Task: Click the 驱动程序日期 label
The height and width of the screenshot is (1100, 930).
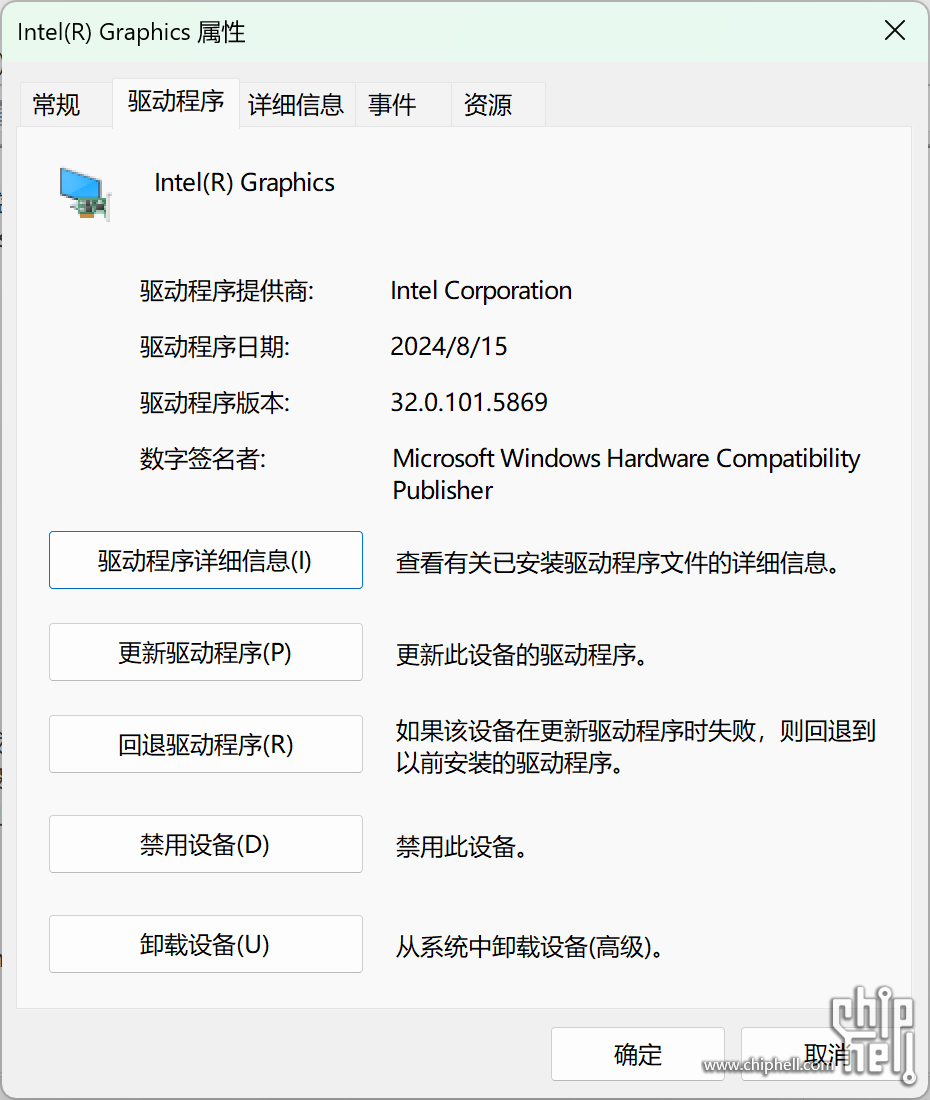Action: [215, 347]
